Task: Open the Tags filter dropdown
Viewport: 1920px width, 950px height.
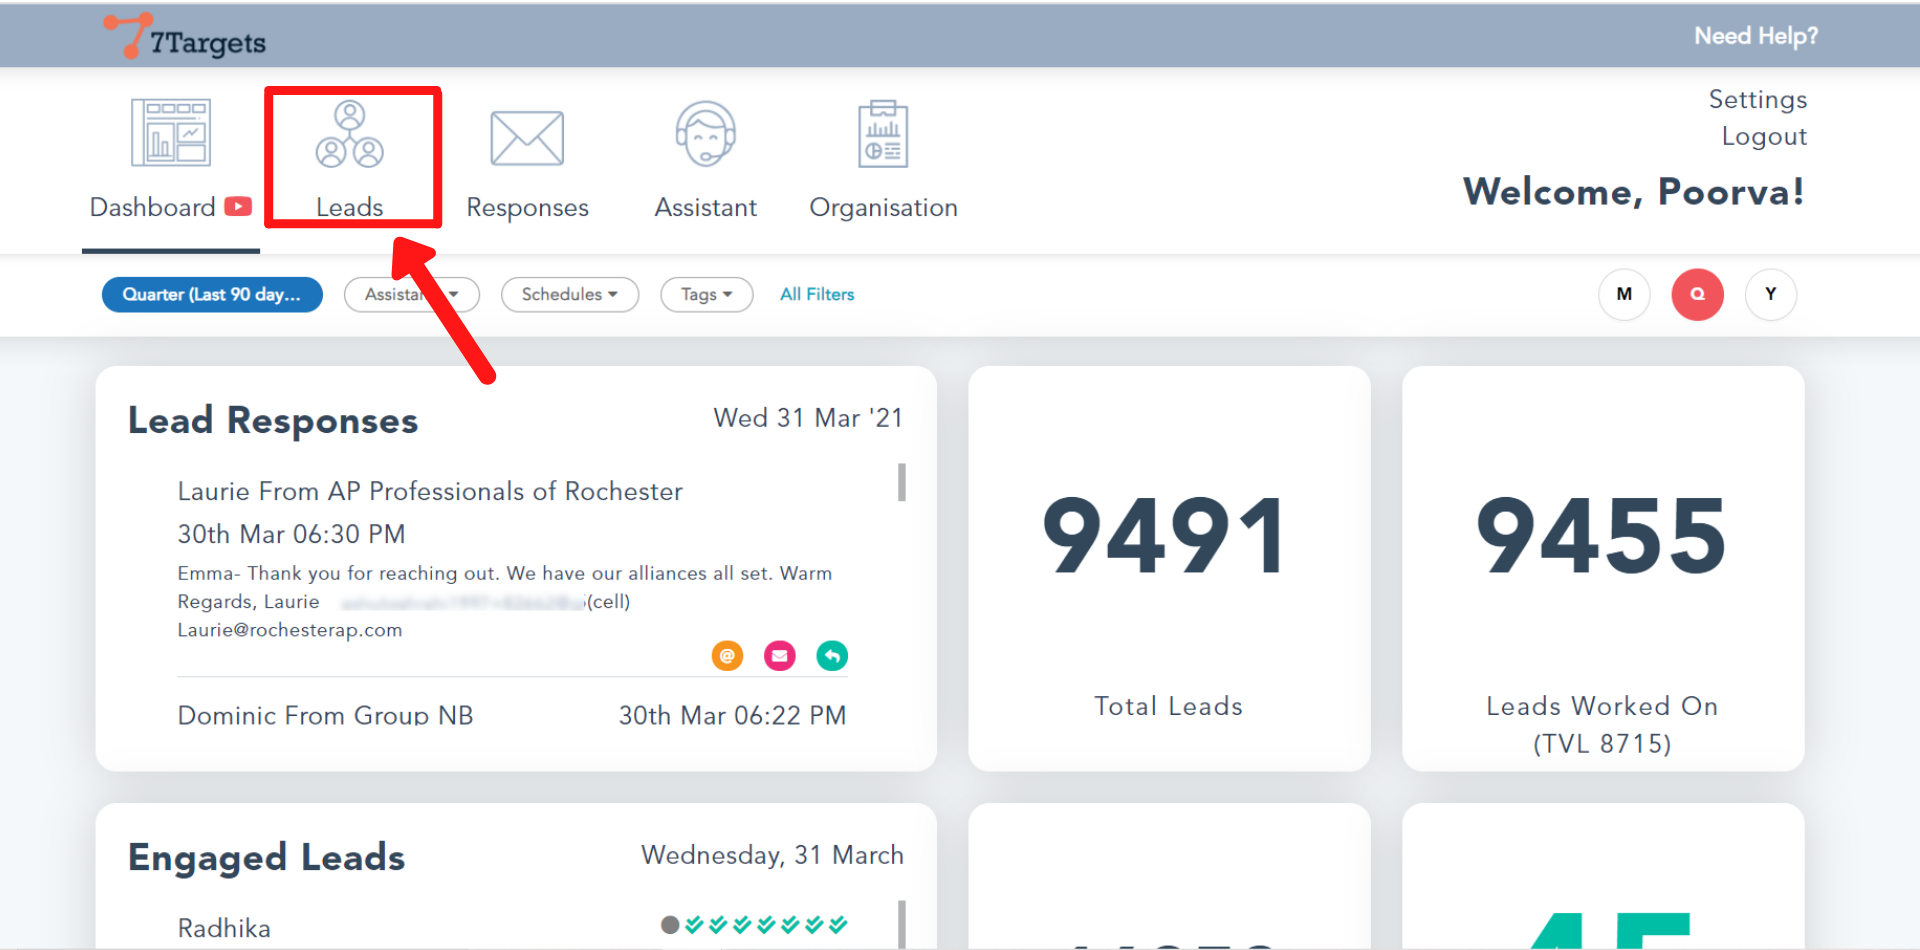Action: pyautogui.click(x=706, y=295)
